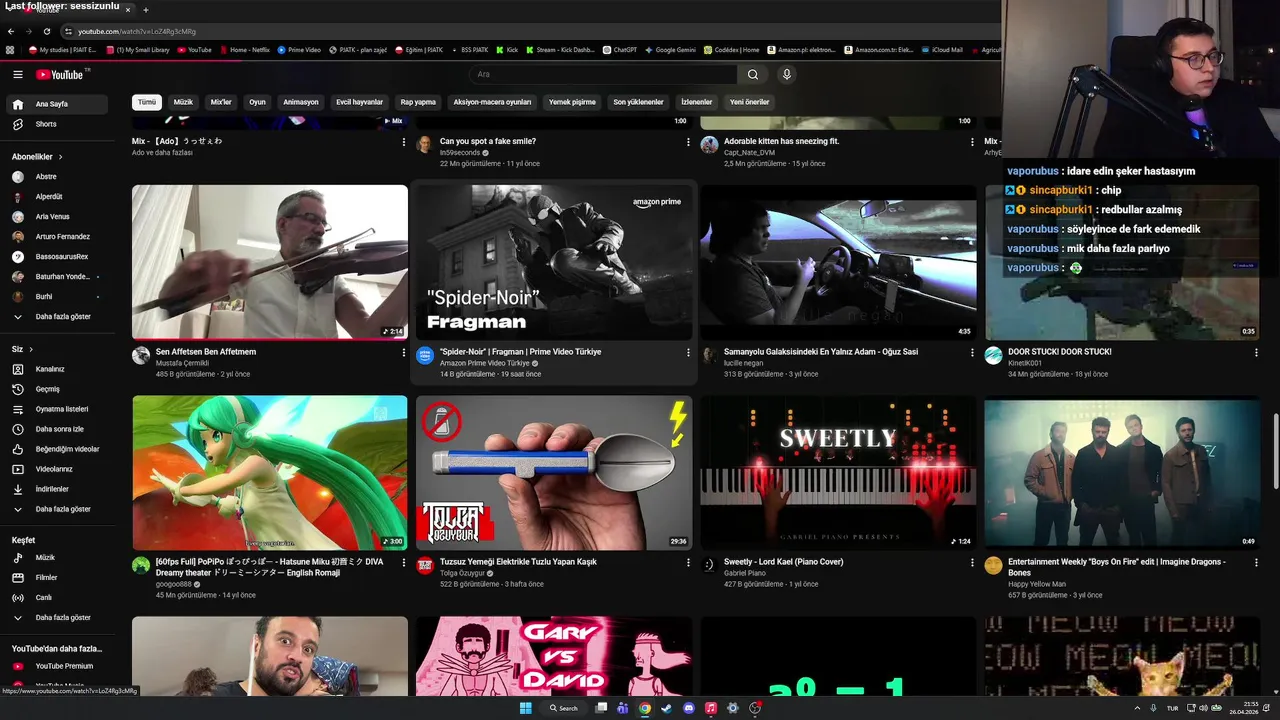Open the YouTube hamburger guide menu
Screen dimensions: 1280x720
[17, 74]
